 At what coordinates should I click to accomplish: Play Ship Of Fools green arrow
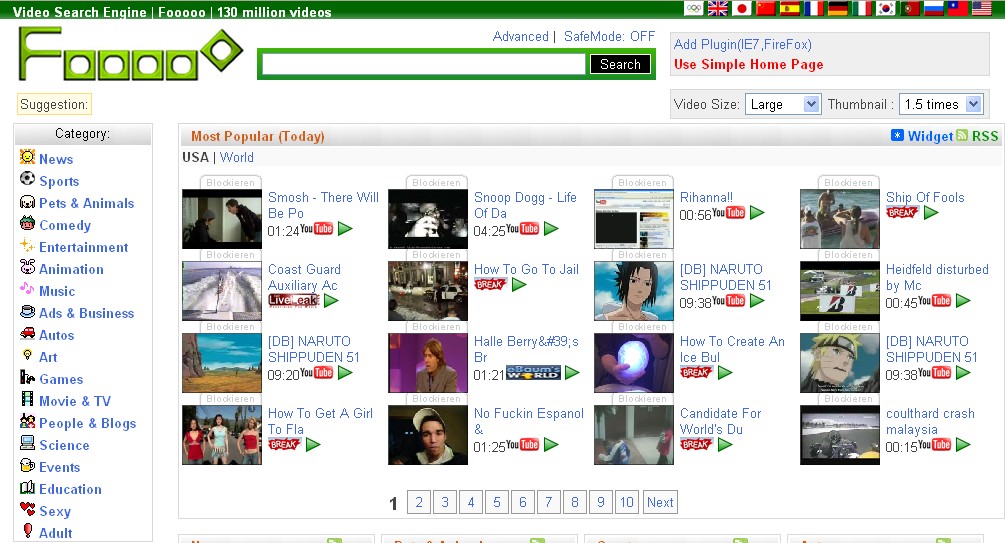point(931,212)
